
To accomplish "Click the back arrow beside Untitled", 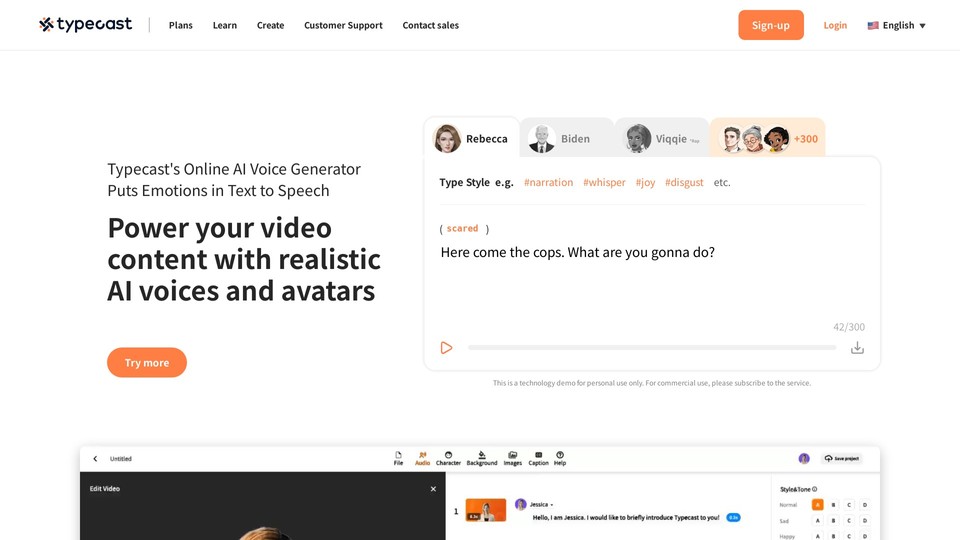I will pyautogui.click(x=95, y=459).
